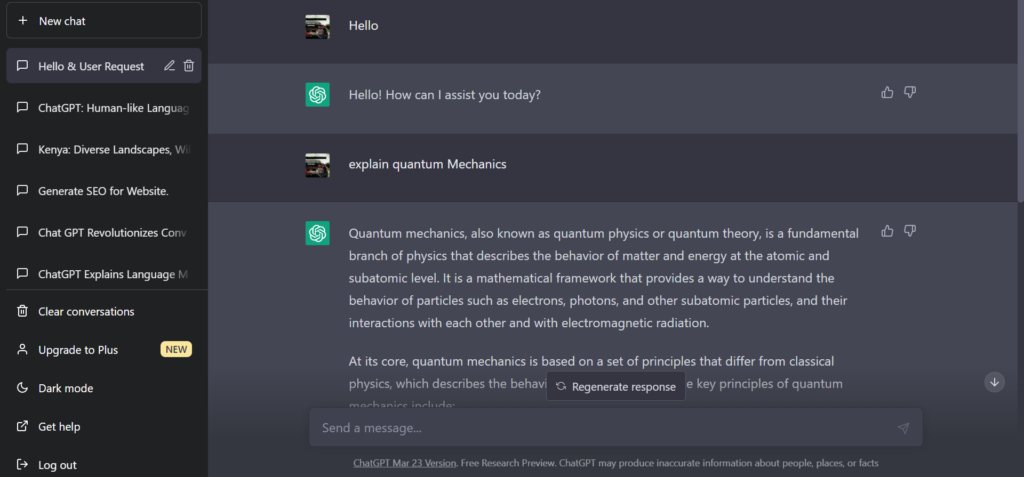This screenshot has width=1024, height=477.
Task: Jump to bottom with the down arrow button
Action: coord(995,382)
